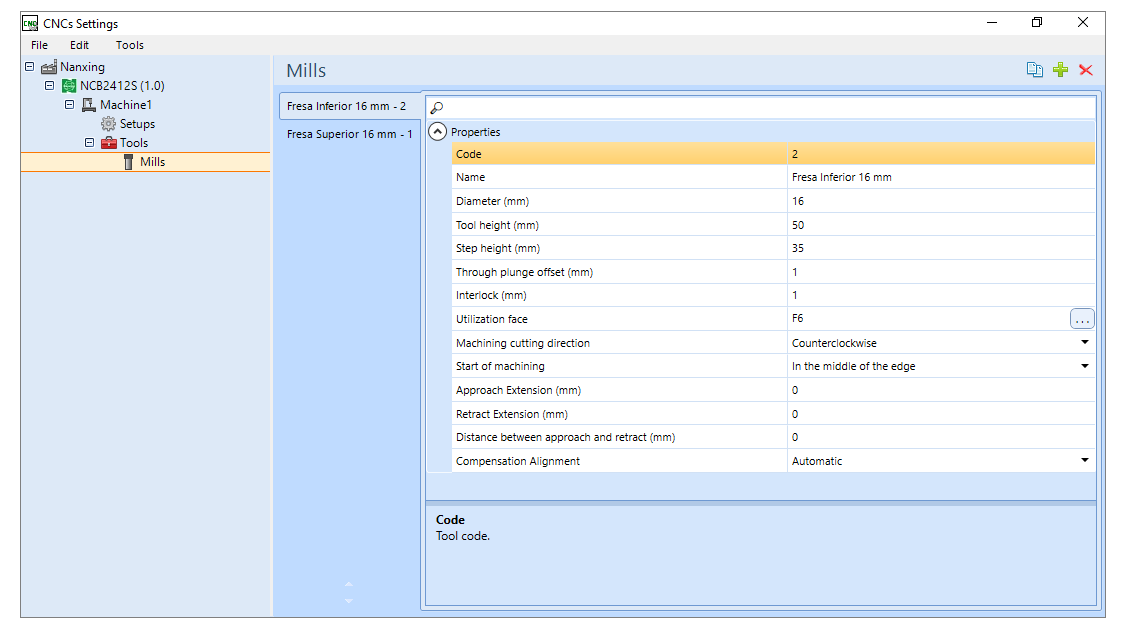Edit the Diameter value 16
Screen dimensions: 1121x626
pos(941,201)
